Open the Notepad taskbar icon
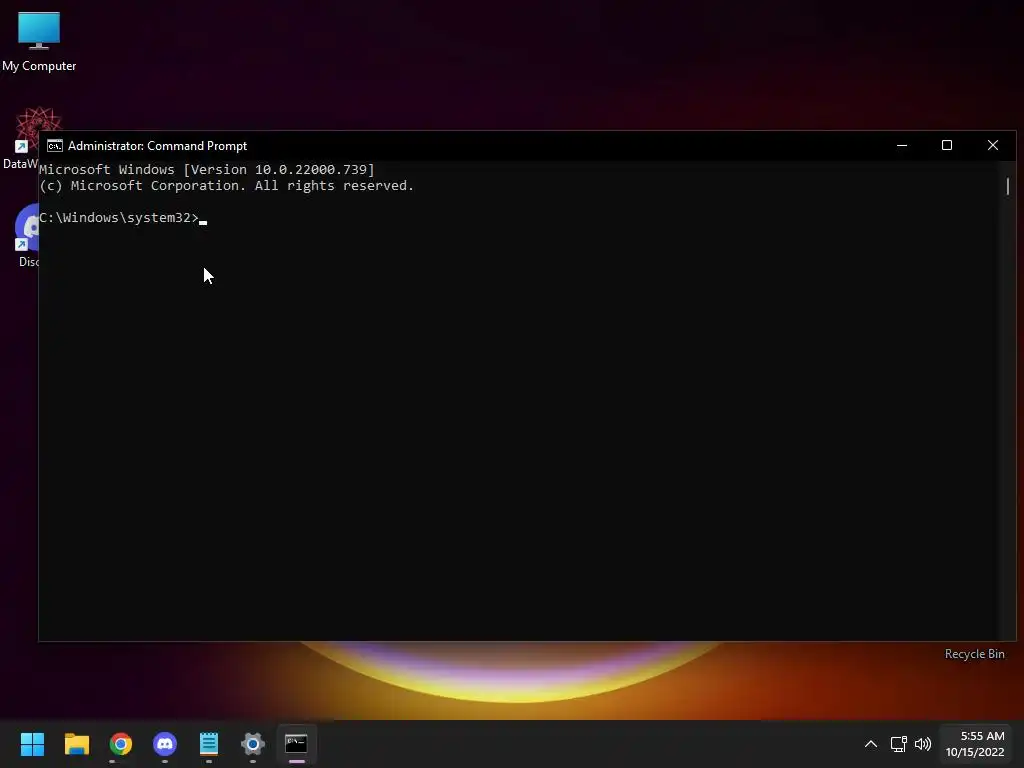Screen dimensions: 1024x768 click(208, 743)
